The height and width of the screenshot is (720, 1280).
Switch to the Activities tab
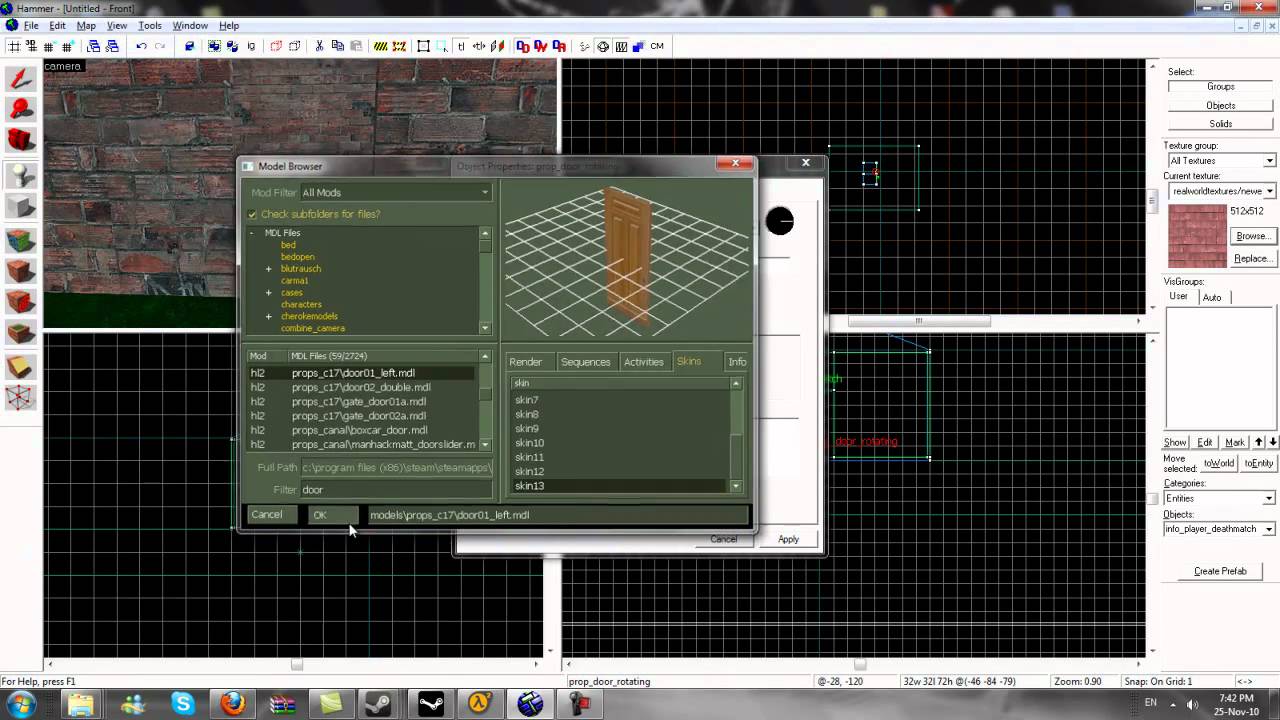coord(643,362)
